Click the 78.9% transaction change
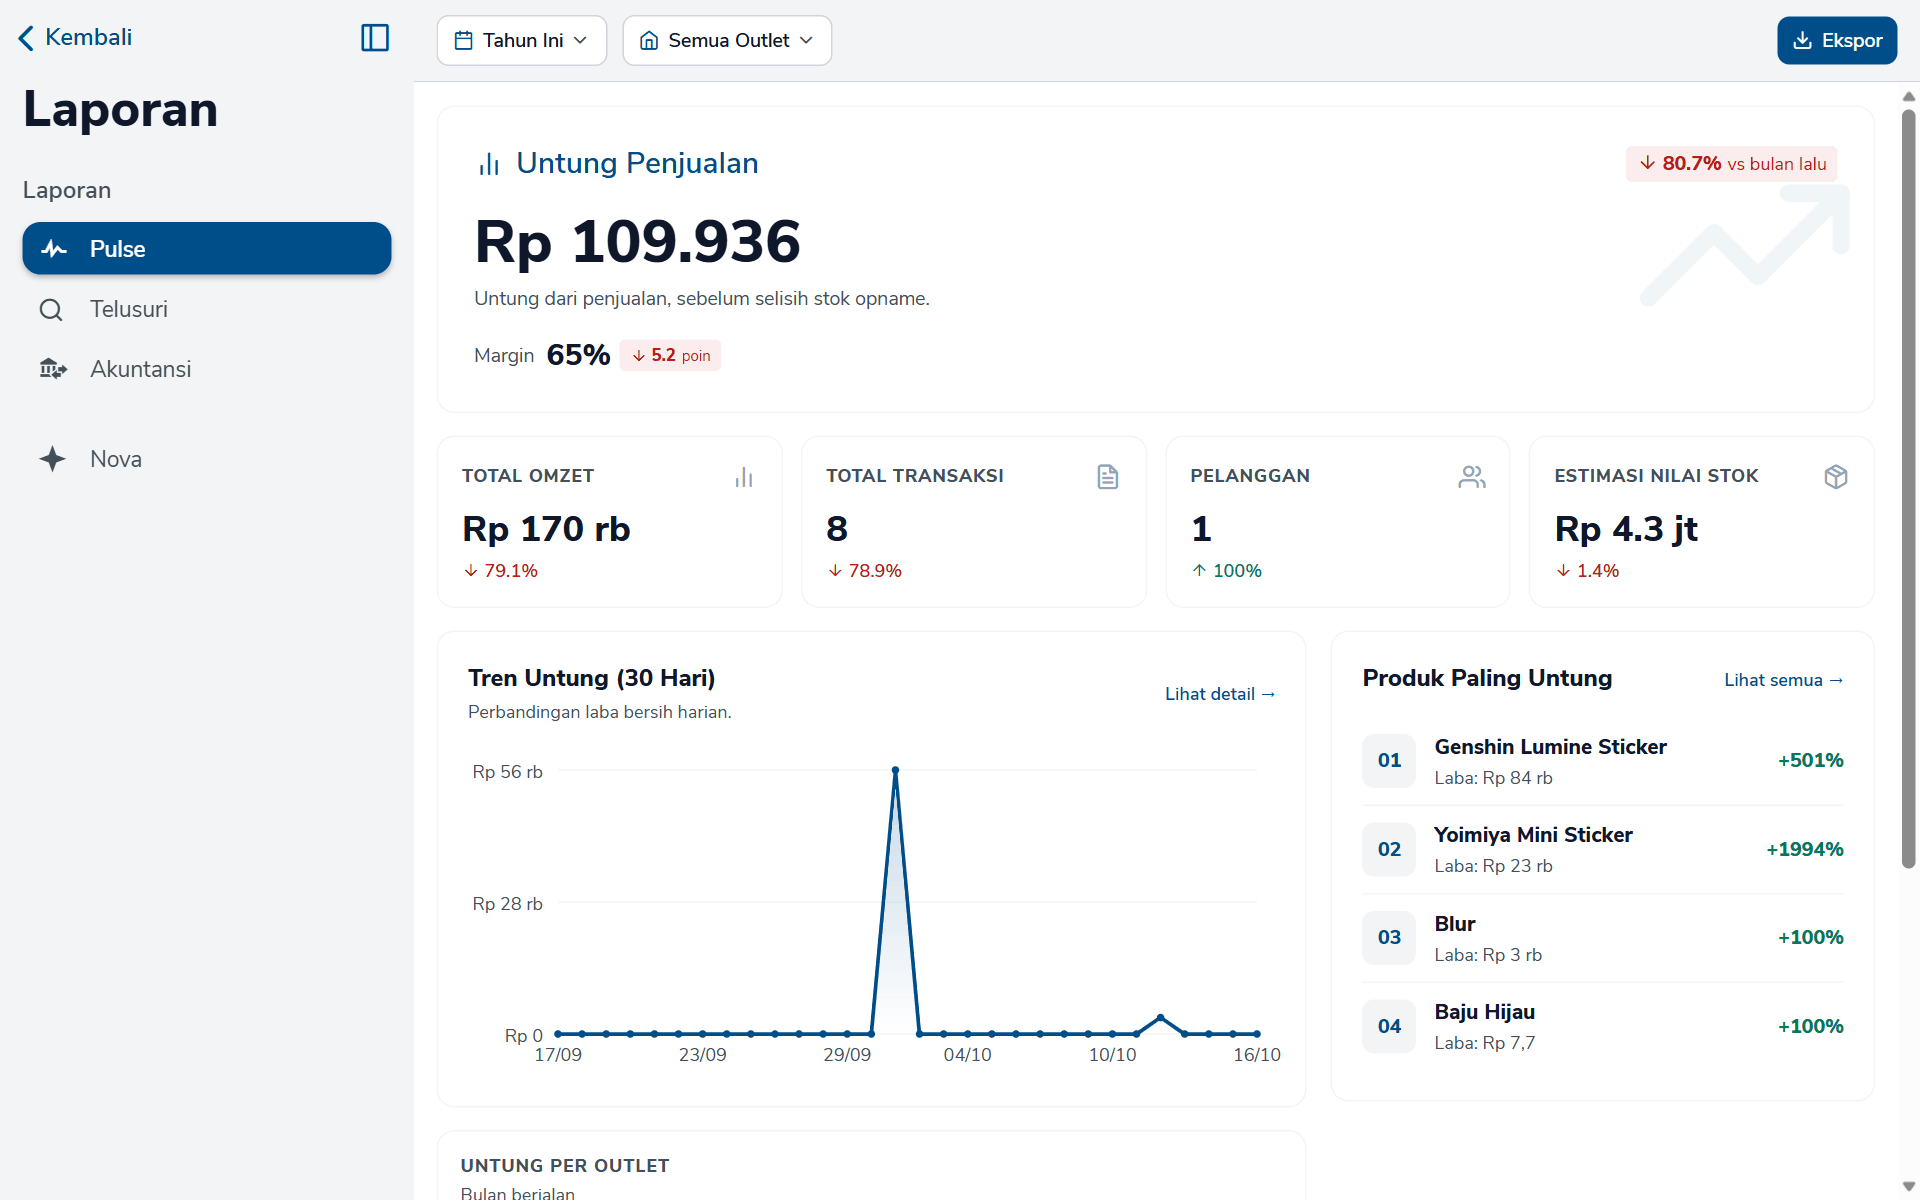This screenshot has height=1200, width=1920. coord(865,571)
